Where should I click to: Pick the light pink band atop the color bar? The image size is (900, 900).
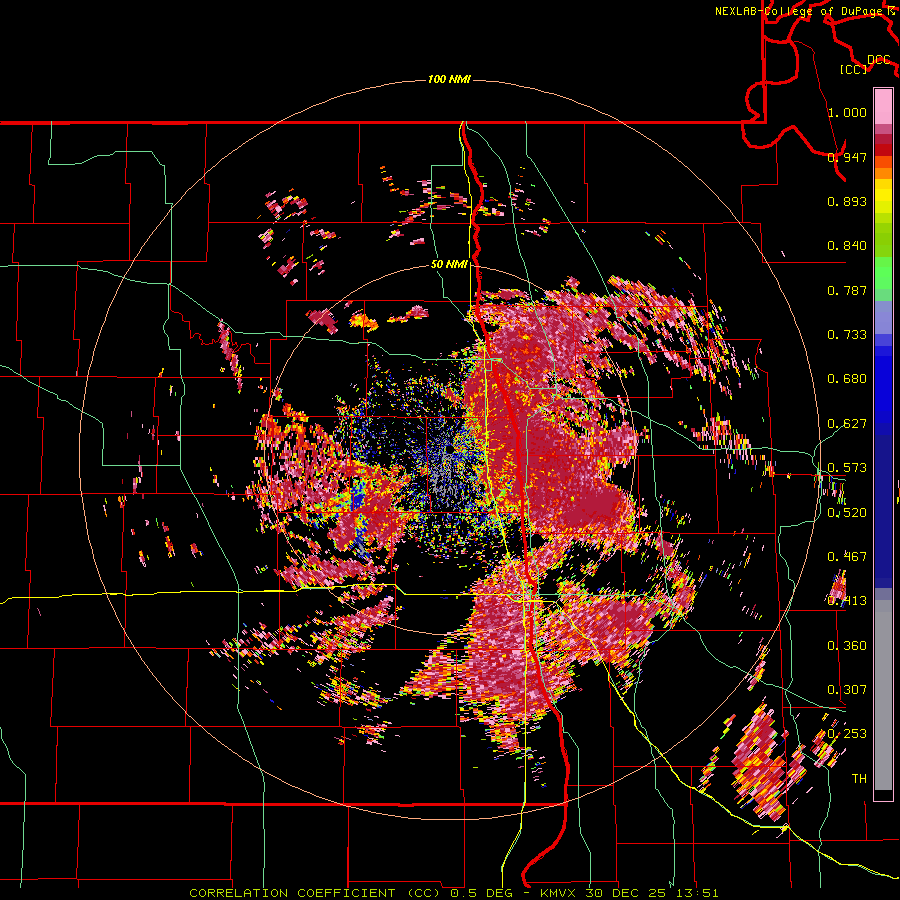[x=883, y=106]
